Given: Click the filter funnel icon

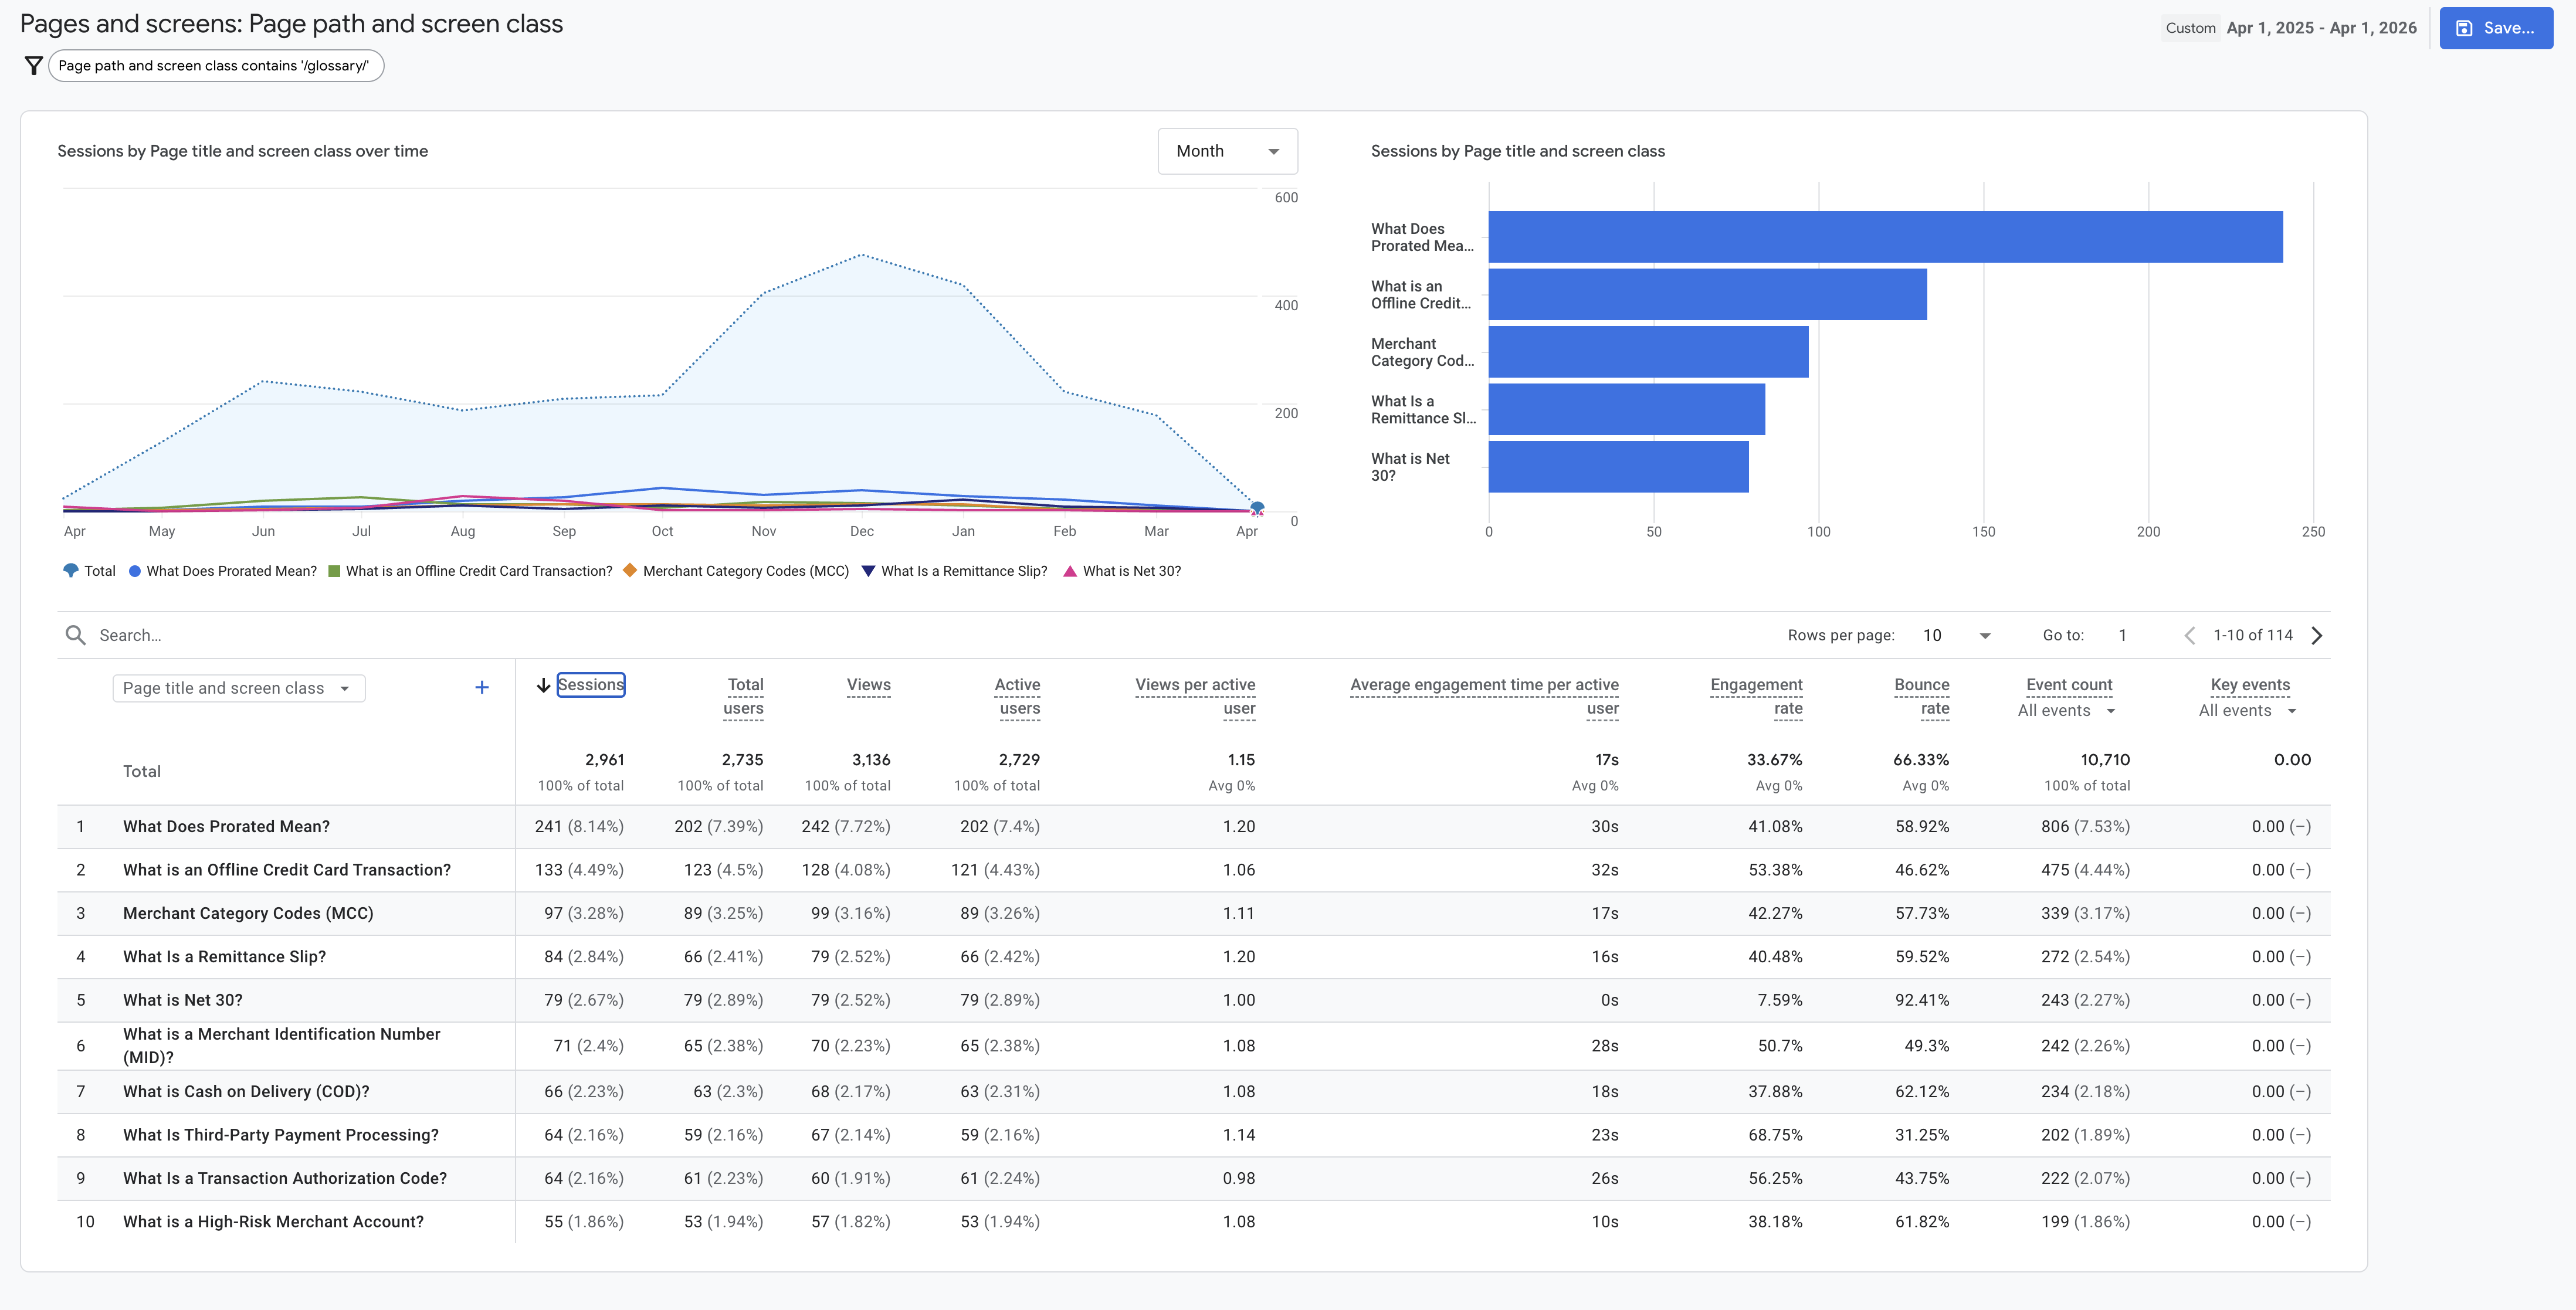Looking at the screenshot, I should [33, 66].
